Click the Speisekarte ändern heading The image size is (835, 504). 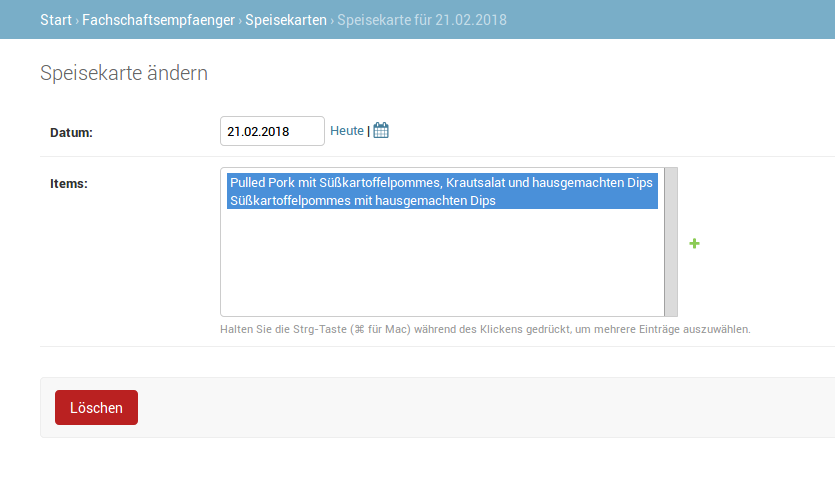[124, 73]
